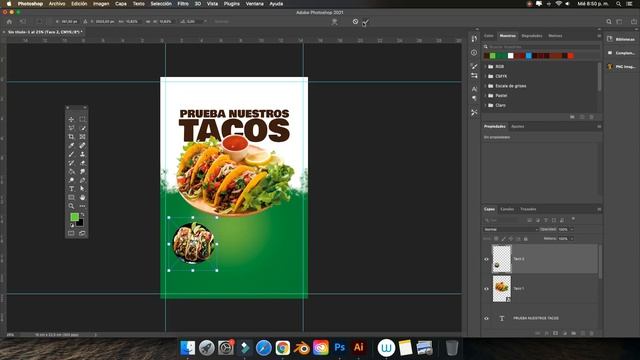This screenshot has height=360, width=640.
Task: Open the Layers panel options menu
Action: (x=599, y=209)
